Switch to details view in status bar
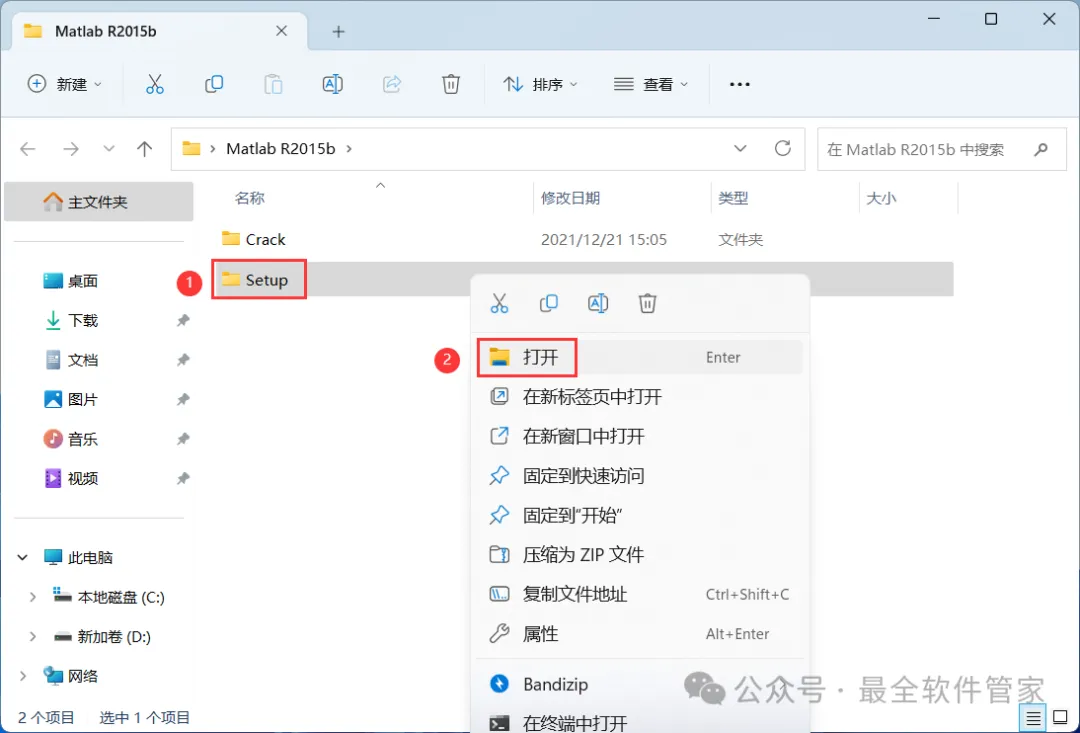The height and width of the screenshot is (733, 1080). (x=1033, y=719)
